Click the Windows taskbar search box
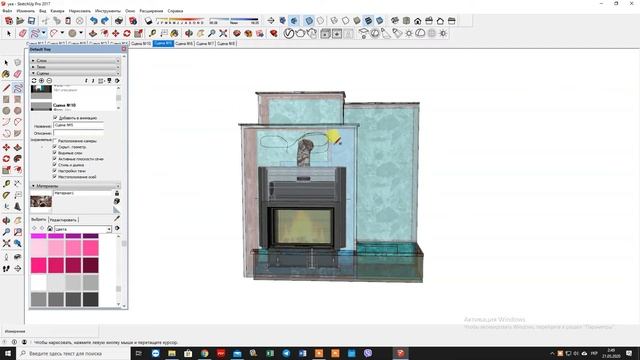Image resolution: width=640 pixels, height=360 pixels. click(x=73, y=353)
